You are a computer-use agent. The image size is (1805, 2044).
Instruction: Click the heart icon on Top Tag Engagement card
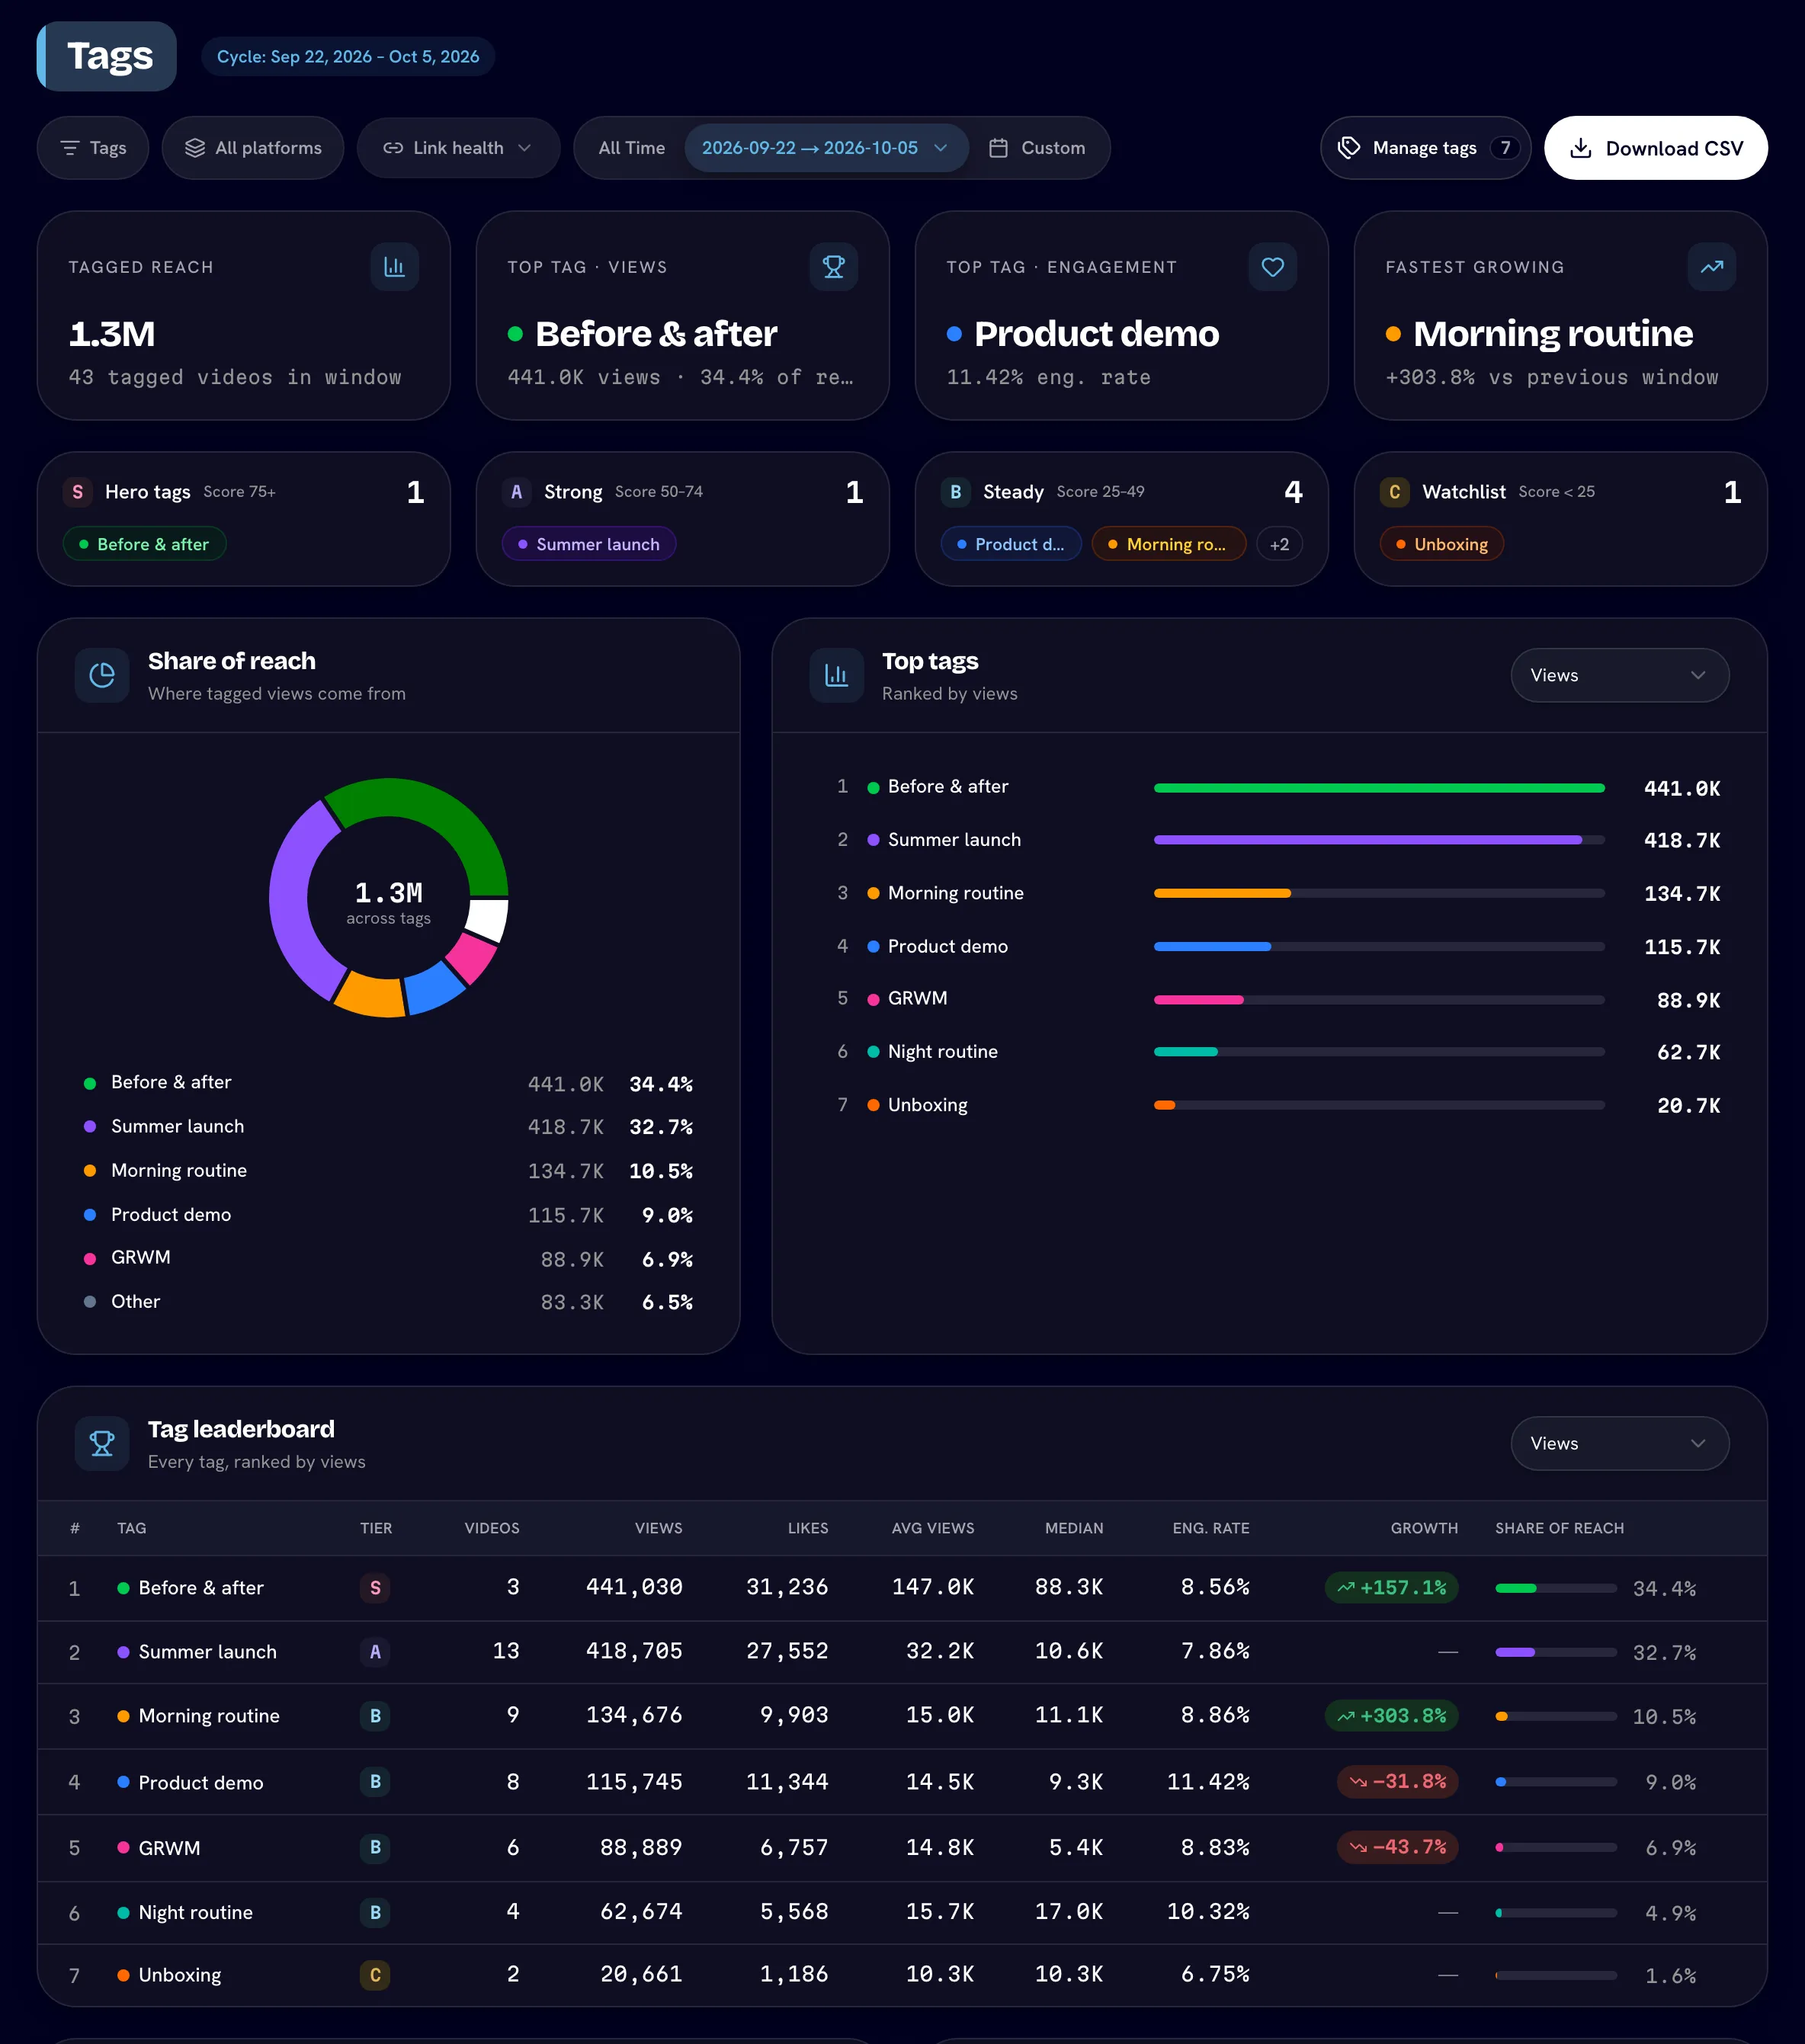coord(1272,267)
